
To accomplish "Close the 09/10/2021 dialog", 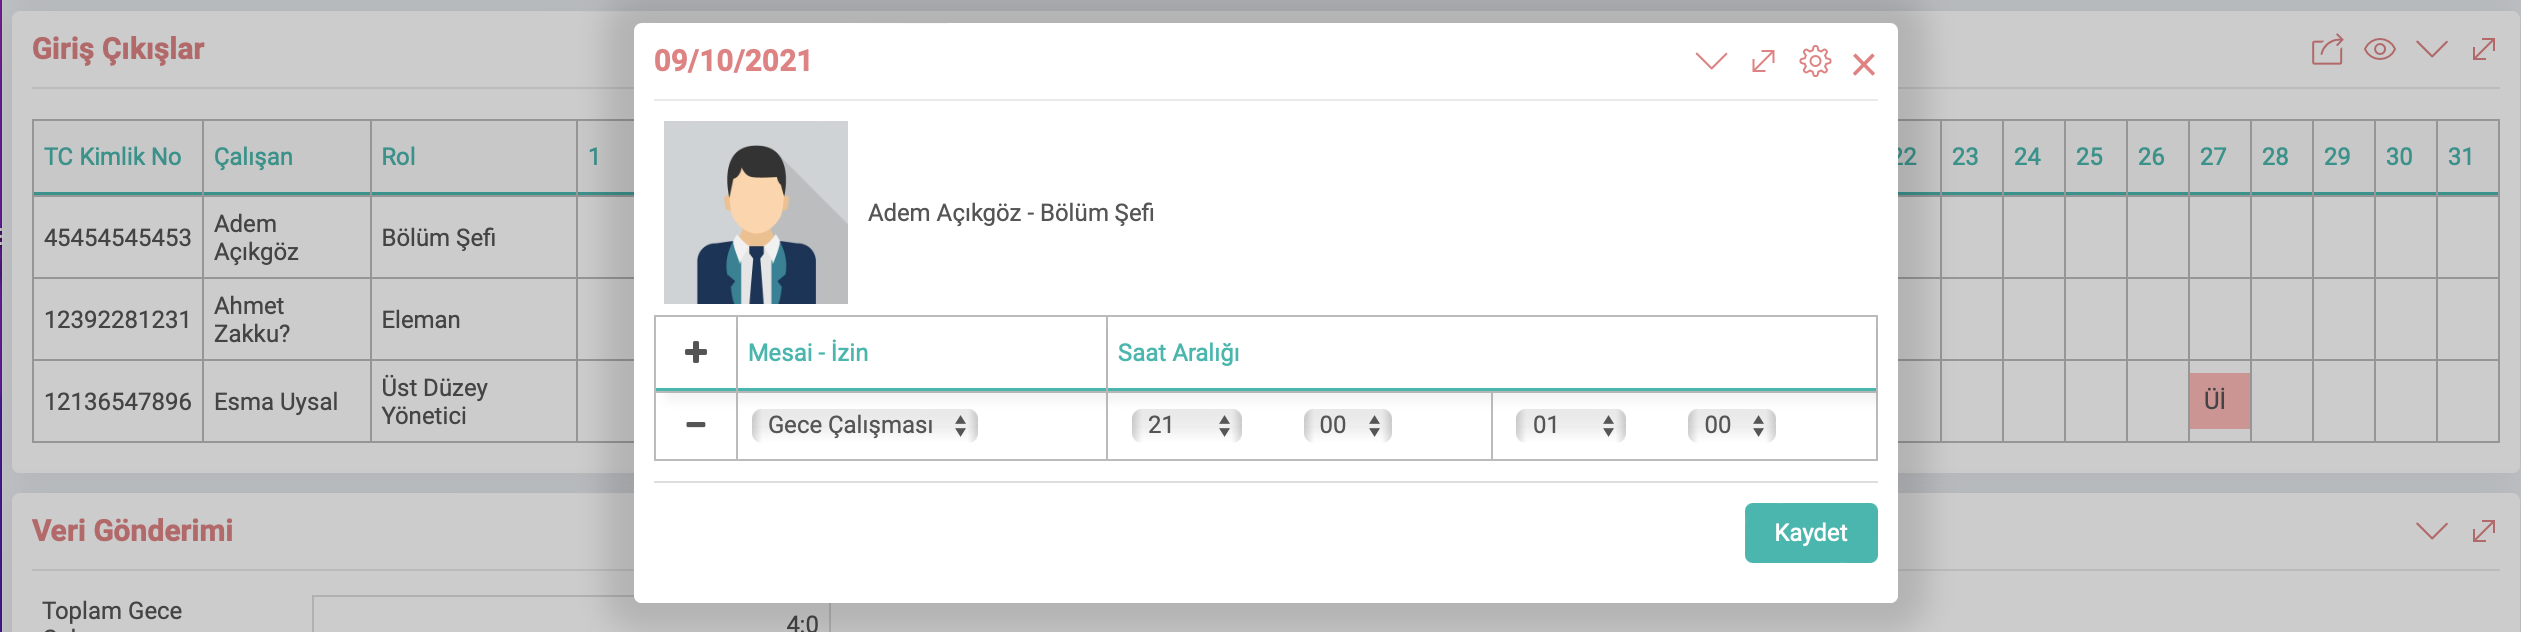I will pos(1863,65).
